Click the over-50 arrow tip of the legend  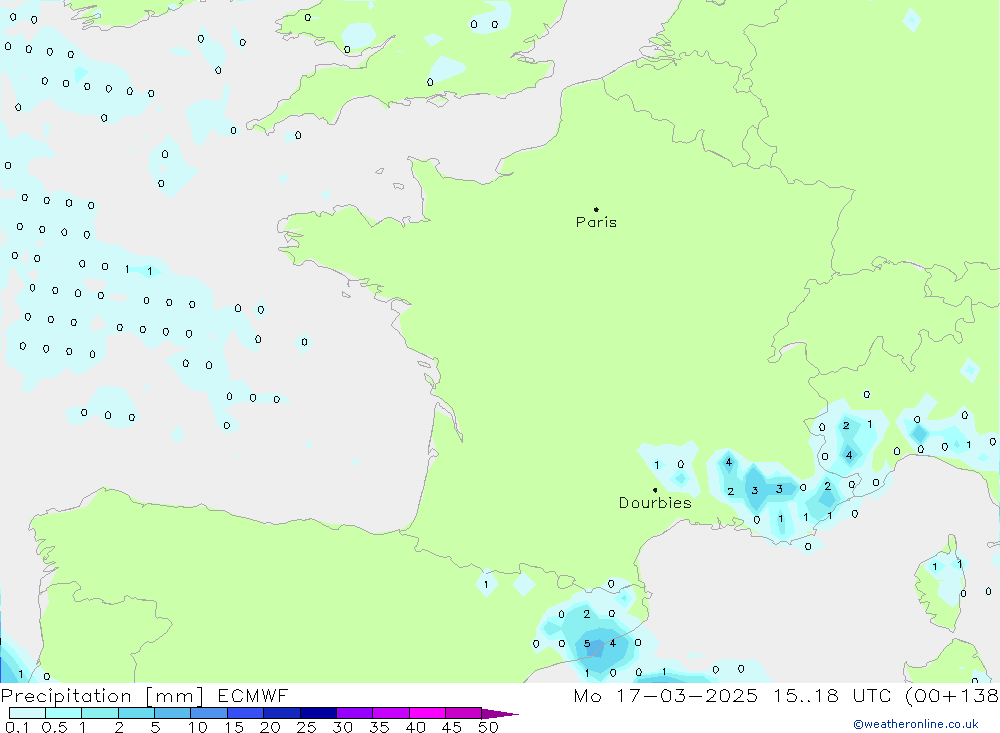(501, 713)
